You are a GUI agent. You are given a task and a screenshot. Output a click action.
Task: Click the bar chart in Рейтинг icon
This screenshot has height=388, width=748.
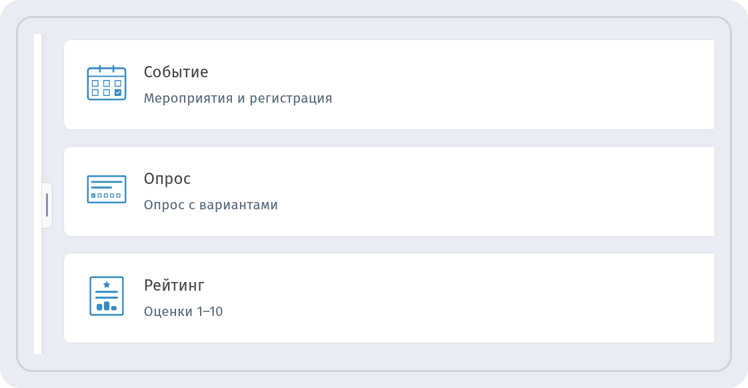click(x=106, y=306)
